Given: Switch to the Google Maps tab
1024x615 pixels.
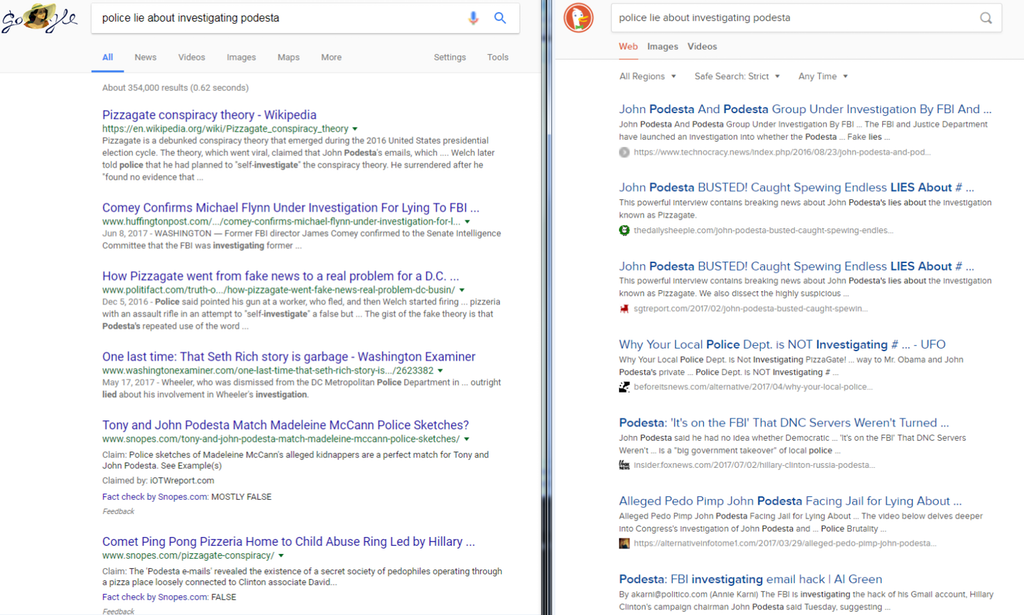Looking at the screenshot, I should click(288, 57).
